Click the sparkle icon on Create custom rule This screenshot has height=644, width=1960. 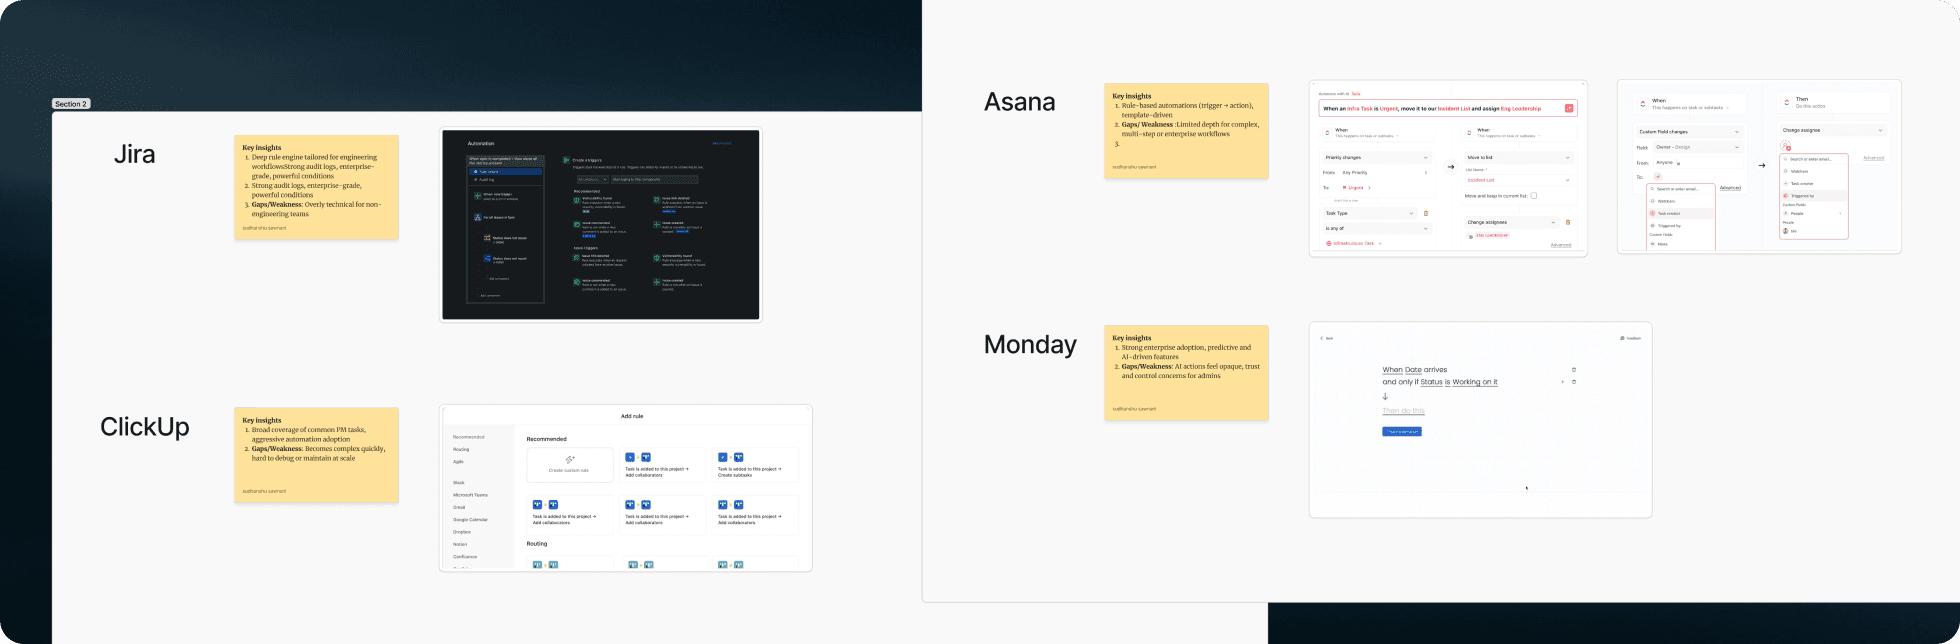(x=570, y=459)
